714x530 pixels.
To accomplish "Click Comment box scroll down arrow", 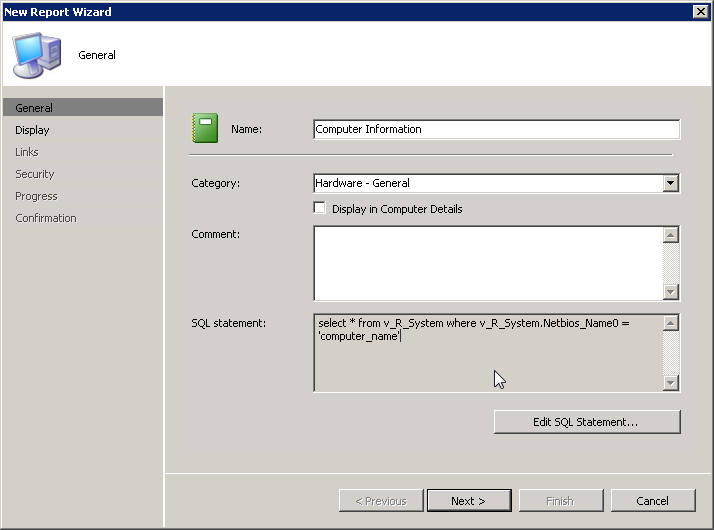I will (x=671, y=291).
